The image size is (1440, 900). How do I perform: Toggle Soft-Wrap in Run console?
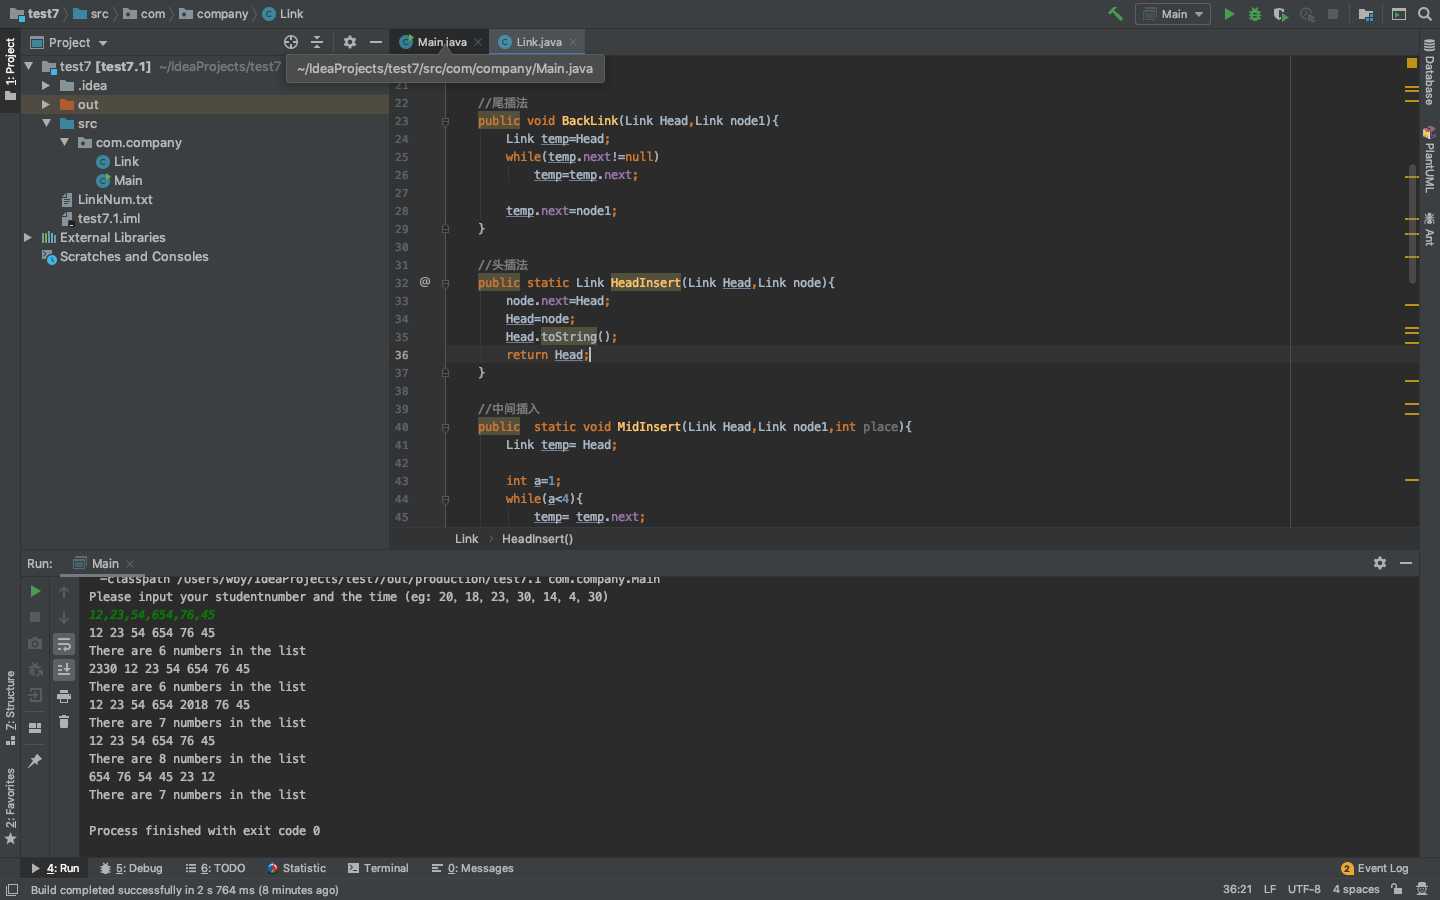coord(64,643)
